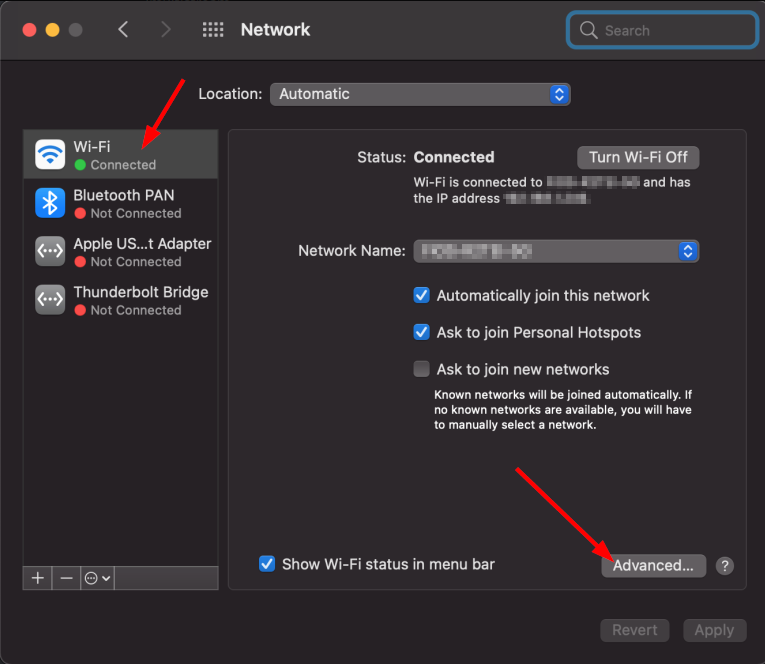Open the service action gear menu
Screen dimensions: 765x664
tap(98, 578)
